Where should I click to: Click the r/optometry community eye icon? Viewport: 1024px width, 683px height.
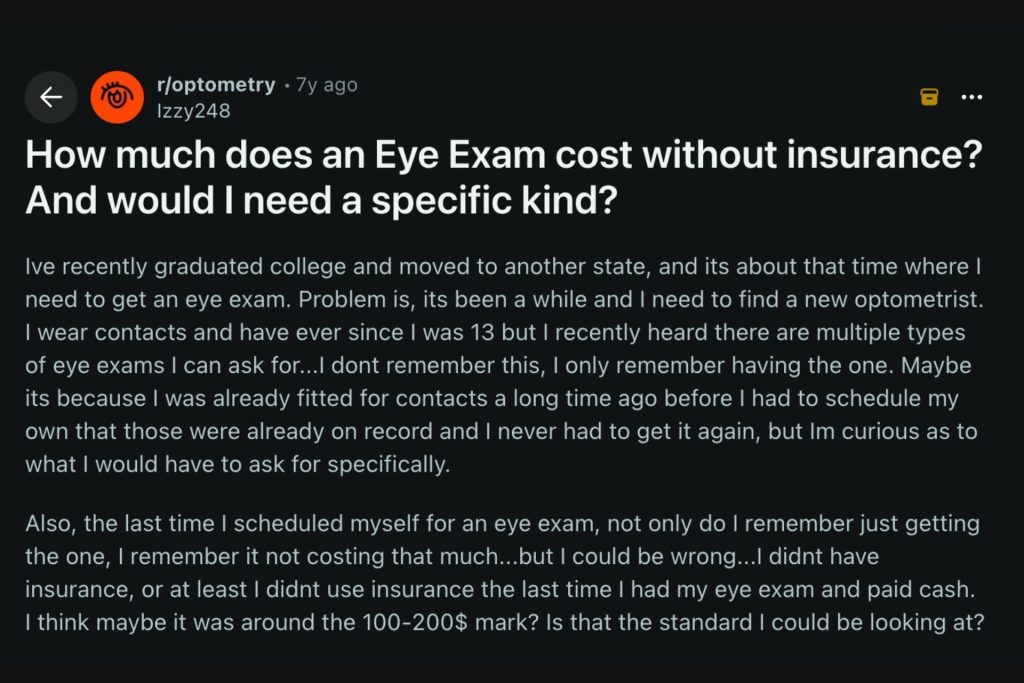(117, 97)
